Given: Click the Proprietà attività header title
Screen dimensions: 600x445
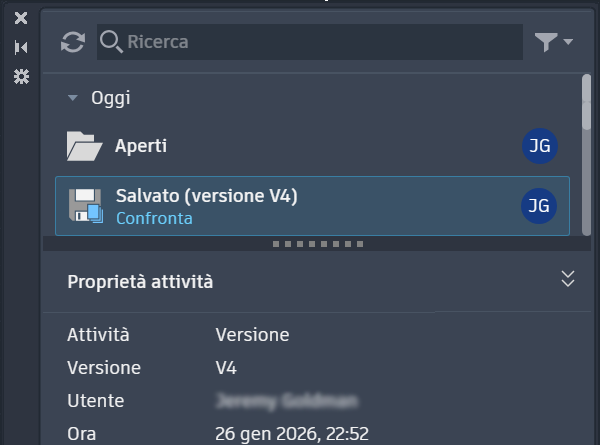Looking at the screenshot, I should point(140,282).
